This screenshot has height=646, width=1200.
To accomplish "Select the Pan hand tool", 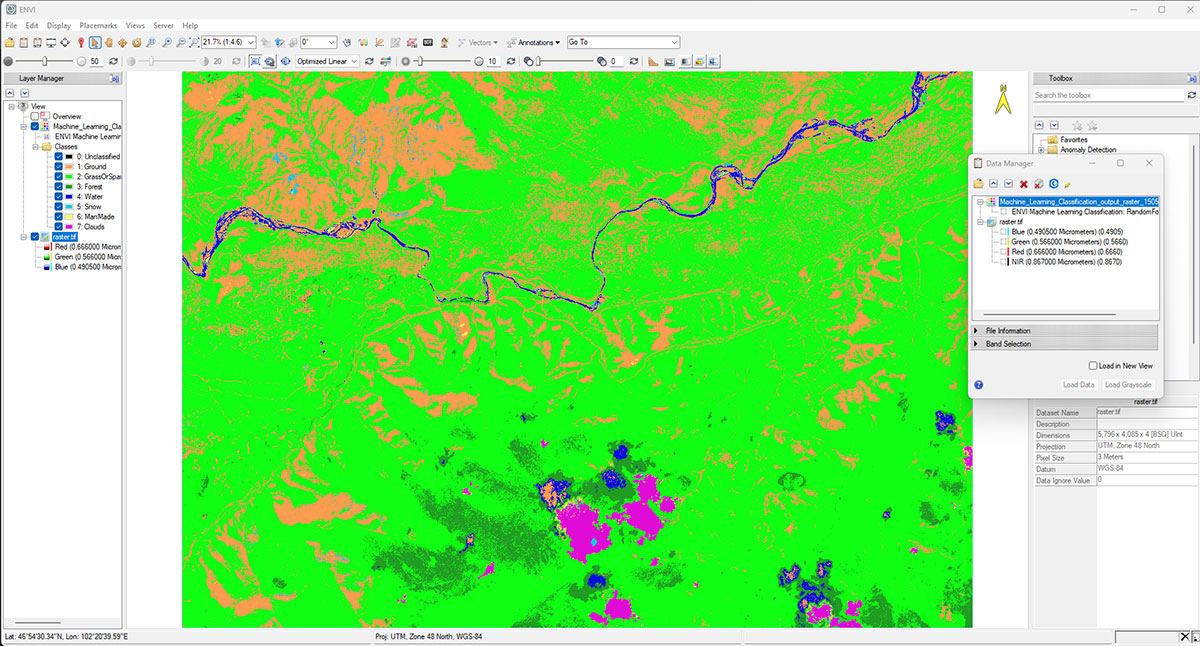I will [x=108, y=43].
